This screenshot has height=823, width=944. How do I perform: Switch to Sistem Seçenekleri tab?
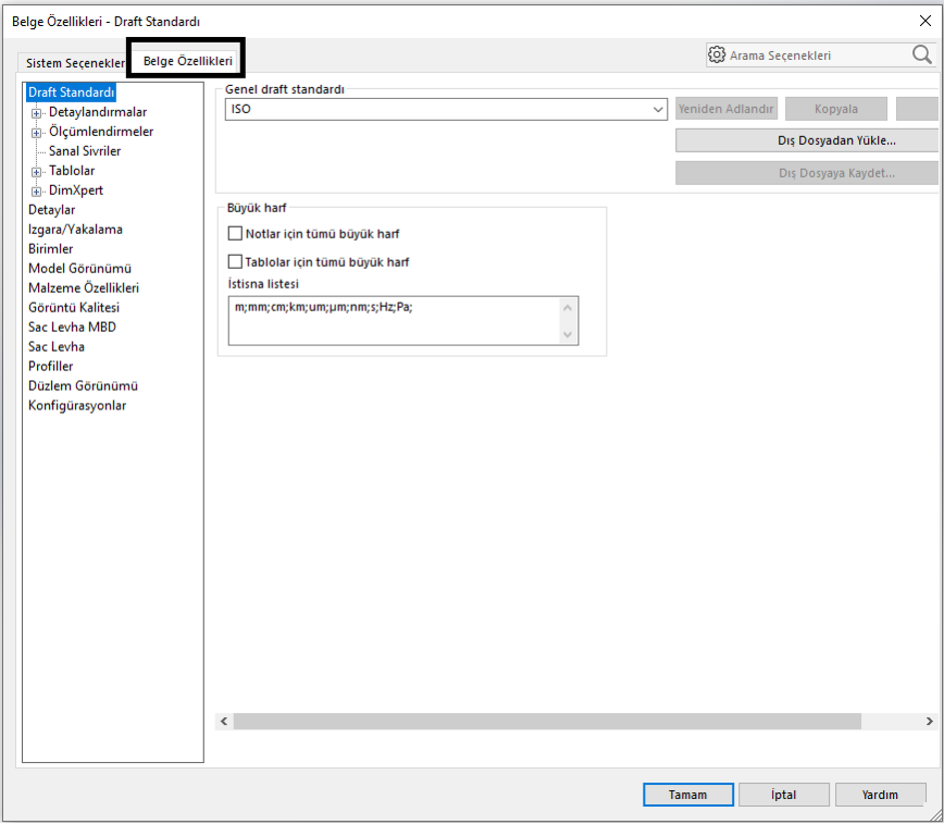point(74,62)
